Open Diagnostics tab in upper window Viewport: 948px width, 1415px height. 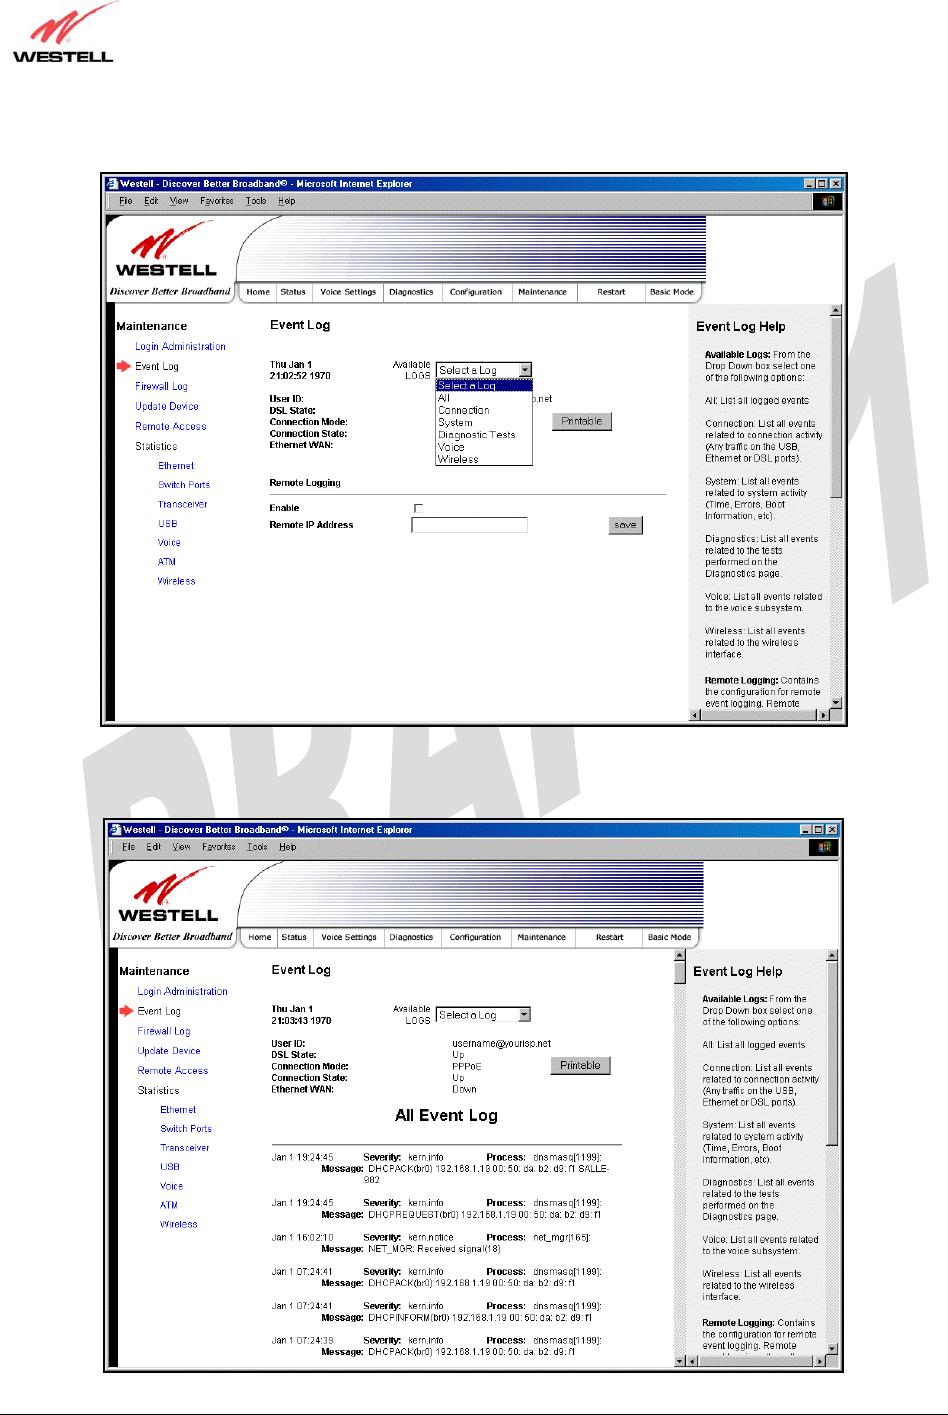coord(411,292)
